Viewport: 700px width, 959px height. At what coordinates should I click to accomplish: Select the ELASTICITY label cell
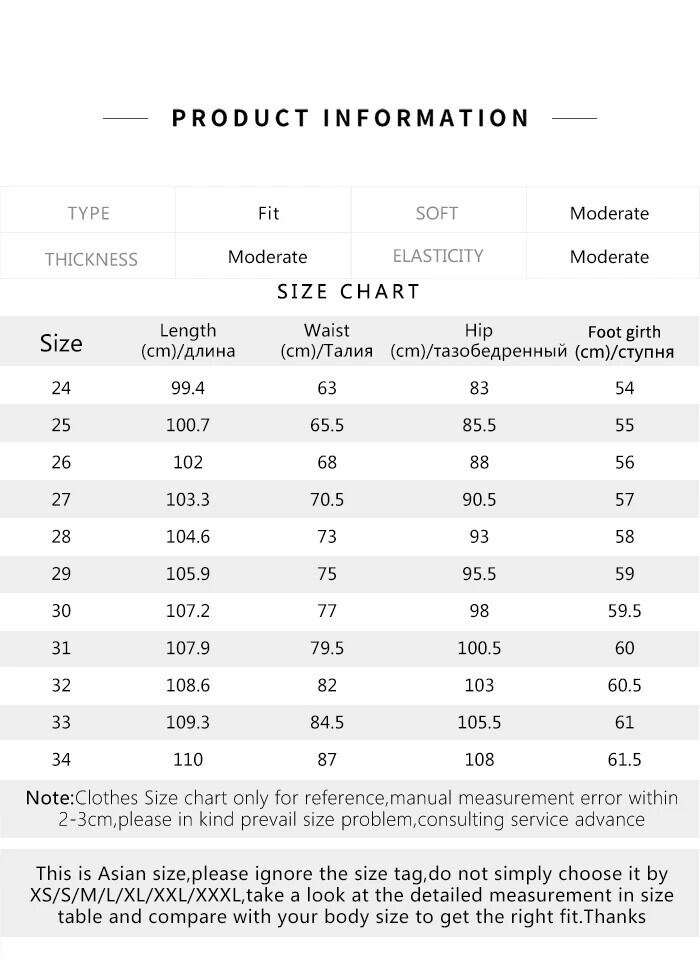click(438, 256)
